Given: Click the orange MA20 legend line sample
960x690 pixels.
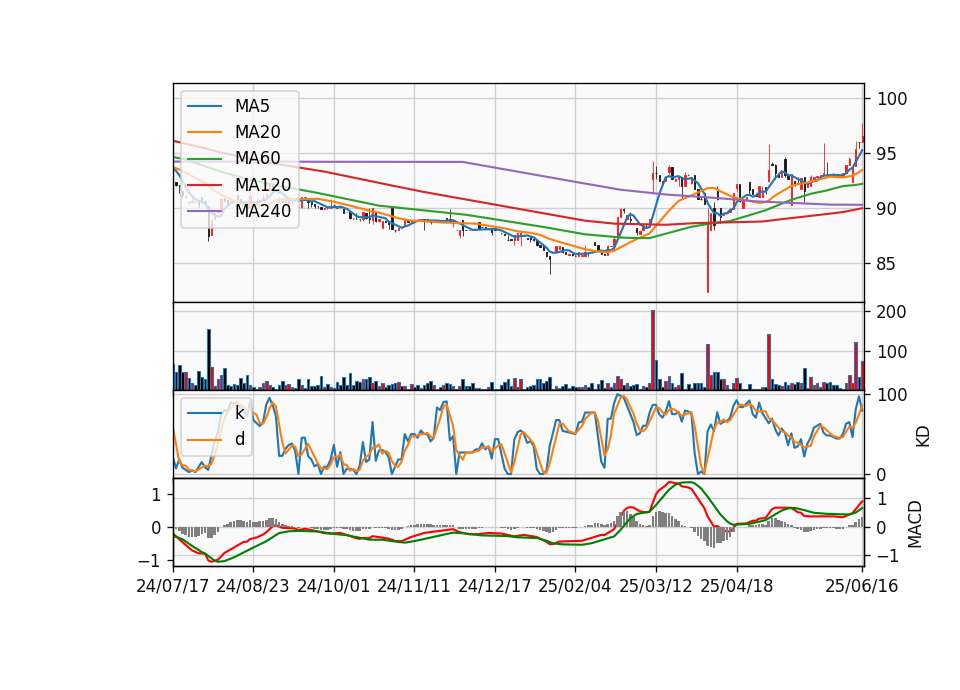Looking at the screenshot, I should click(x=204, y=132).
